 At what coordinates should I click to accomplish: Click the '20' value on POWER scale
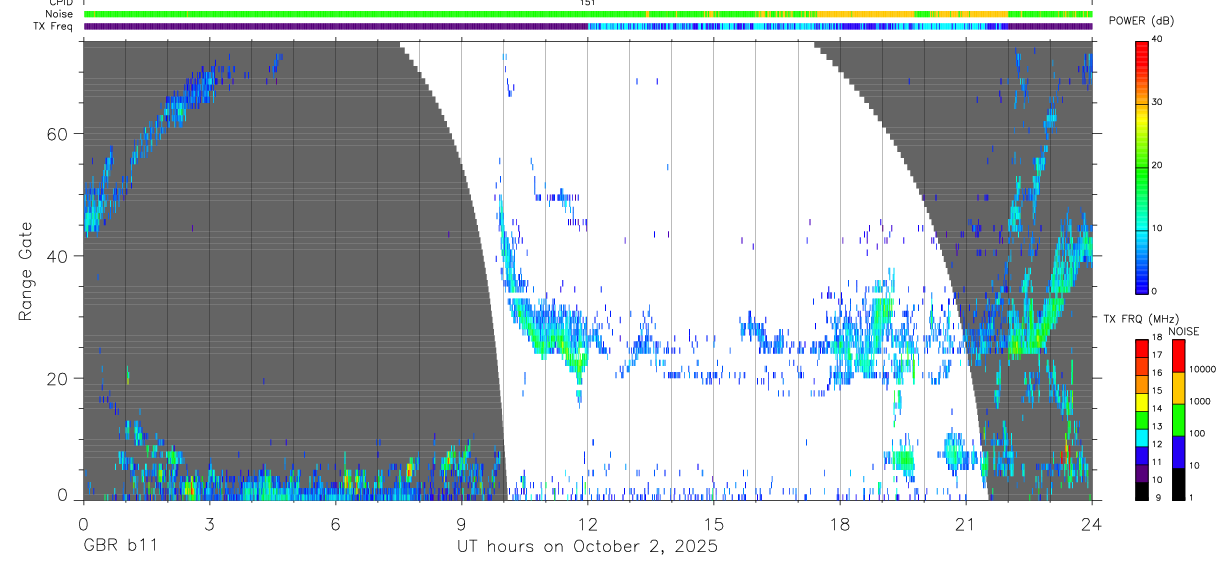[1158, 166]
